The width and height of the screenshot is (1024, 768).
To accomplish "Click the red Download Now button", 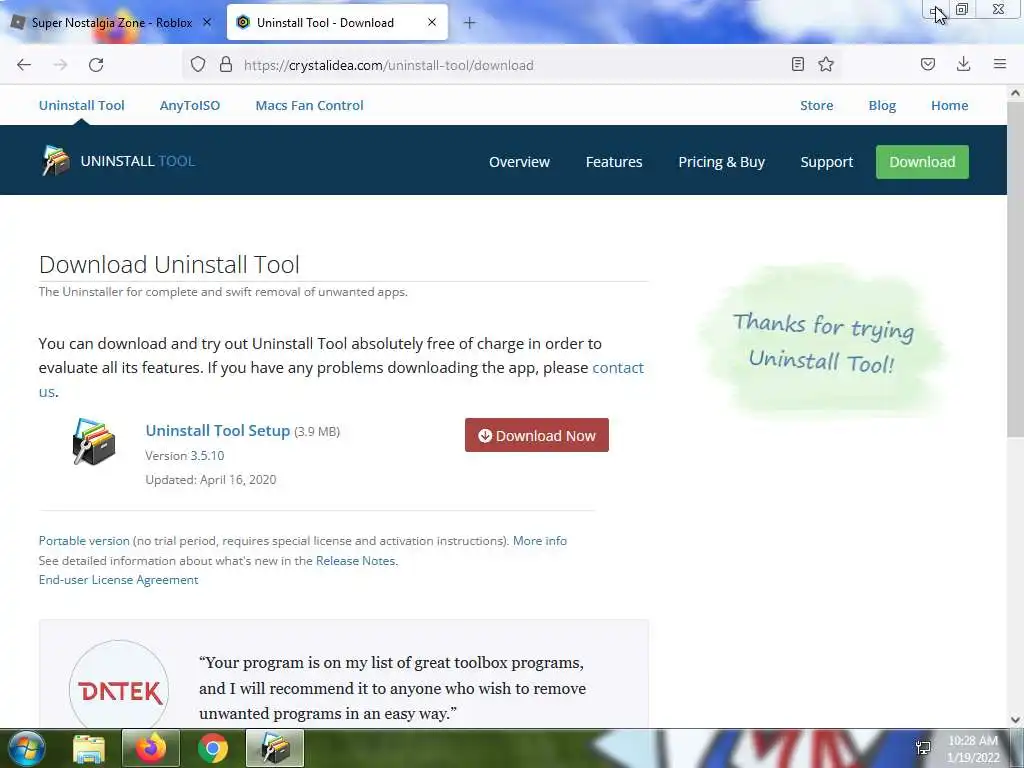I will coord(537,435).
